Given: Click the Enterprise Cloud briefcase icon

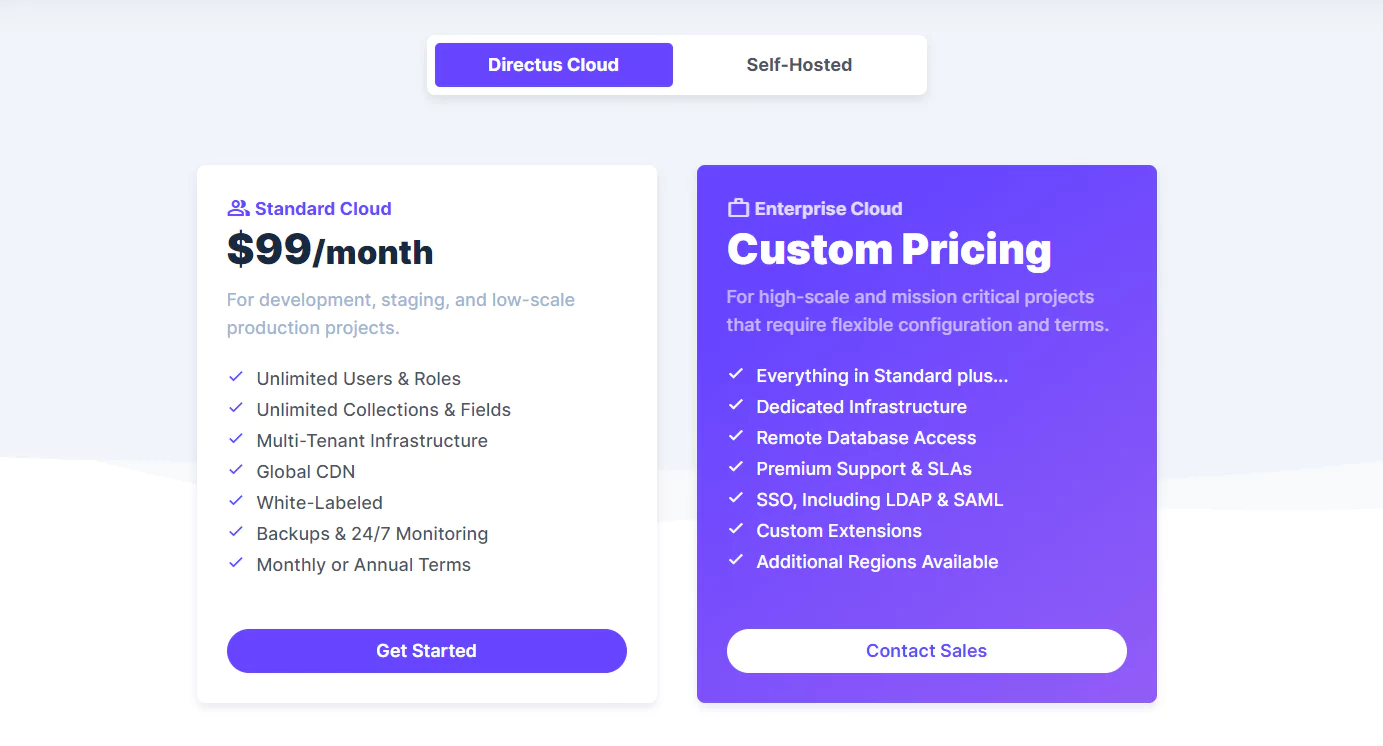Looking at the screenshot, I should click(x=738, y=208).
